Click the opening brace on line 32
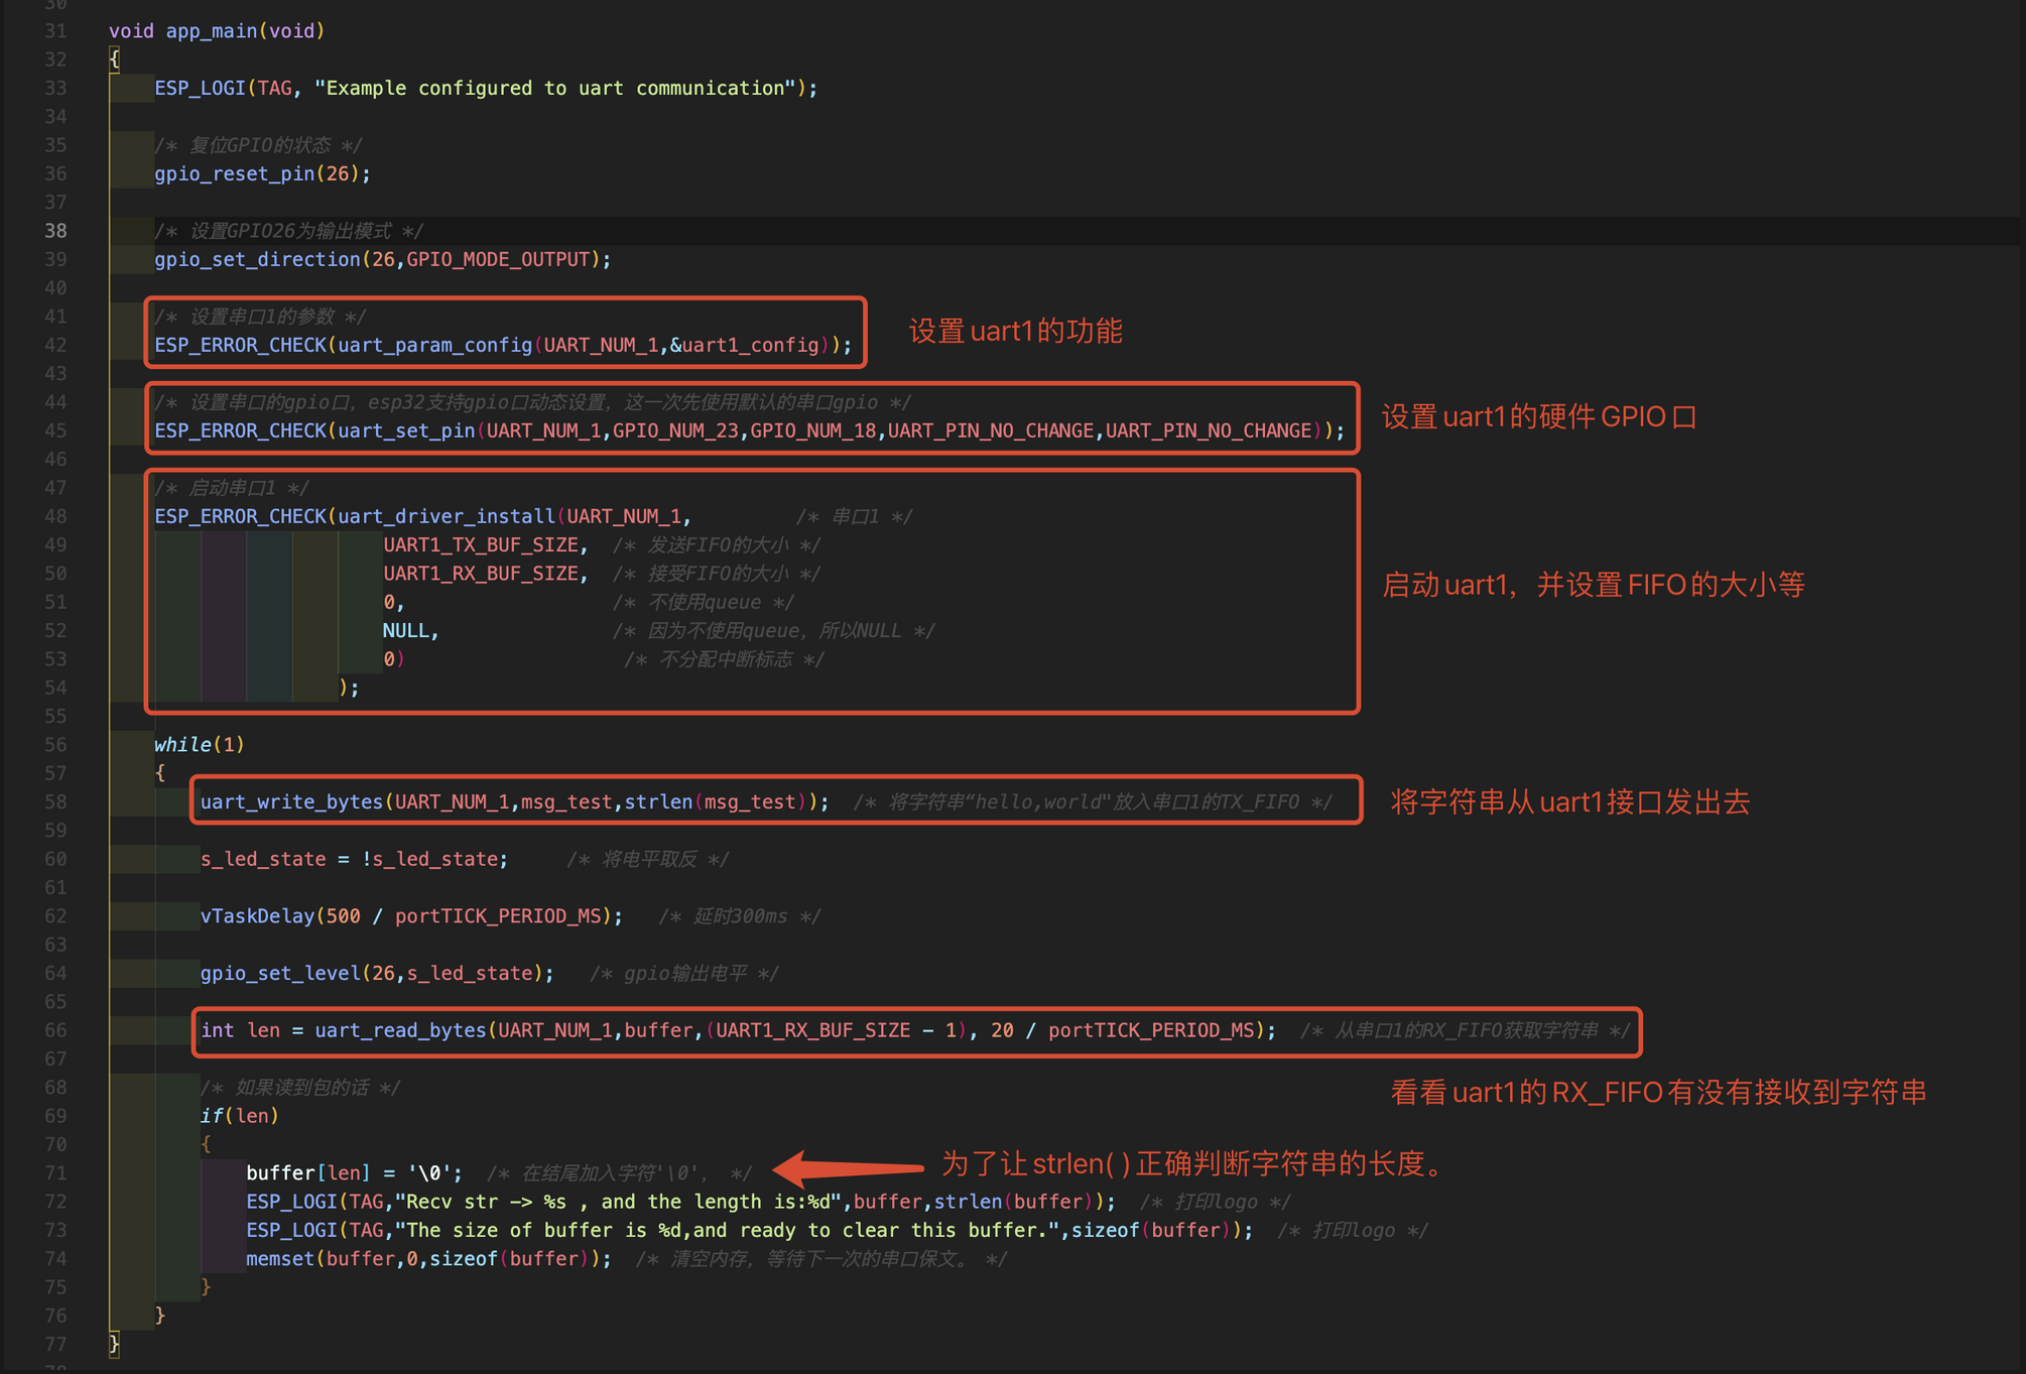This screenshot has width=2026, height=1374. pos(114,60)
